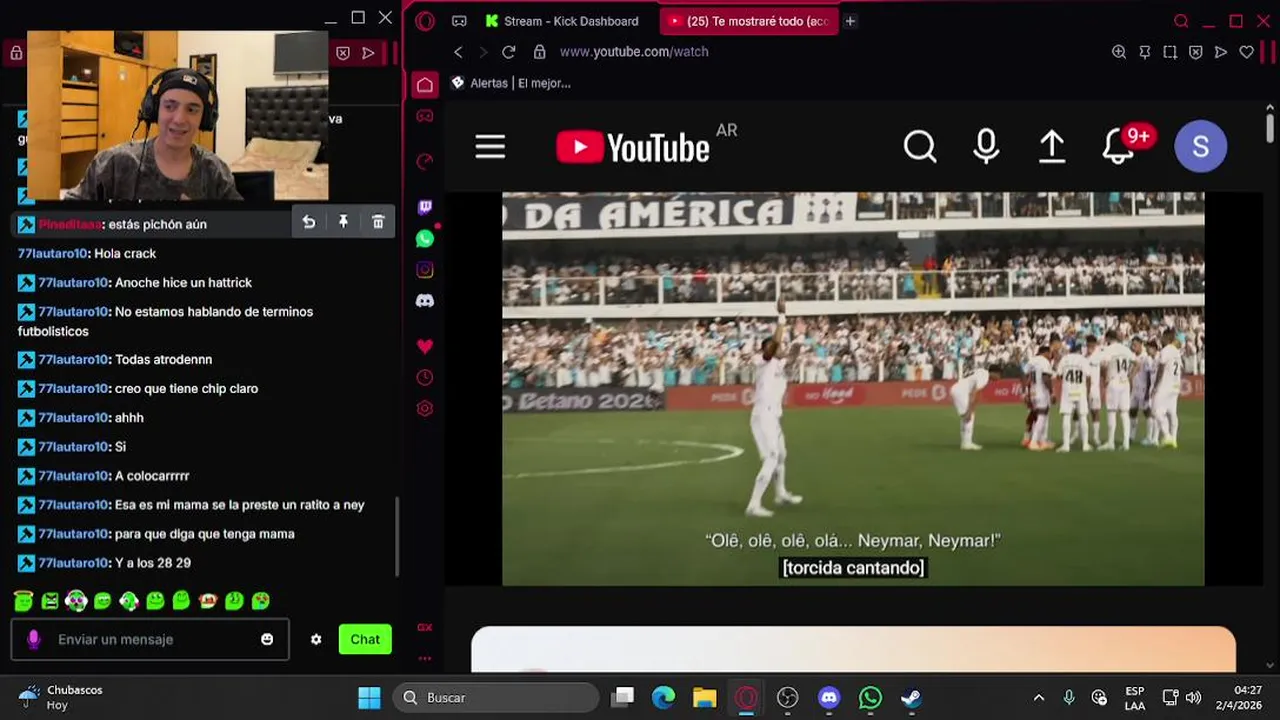This screenshot has width=1280, height=720.
Task: Click the taskbar Buscar search box
Action: coord(496,697)
